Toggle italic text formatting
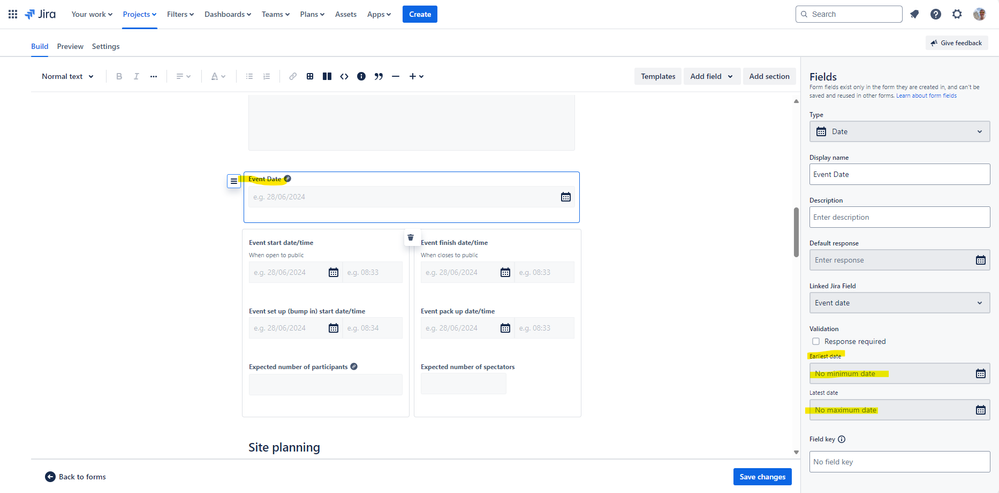 (x=136, y=76)
